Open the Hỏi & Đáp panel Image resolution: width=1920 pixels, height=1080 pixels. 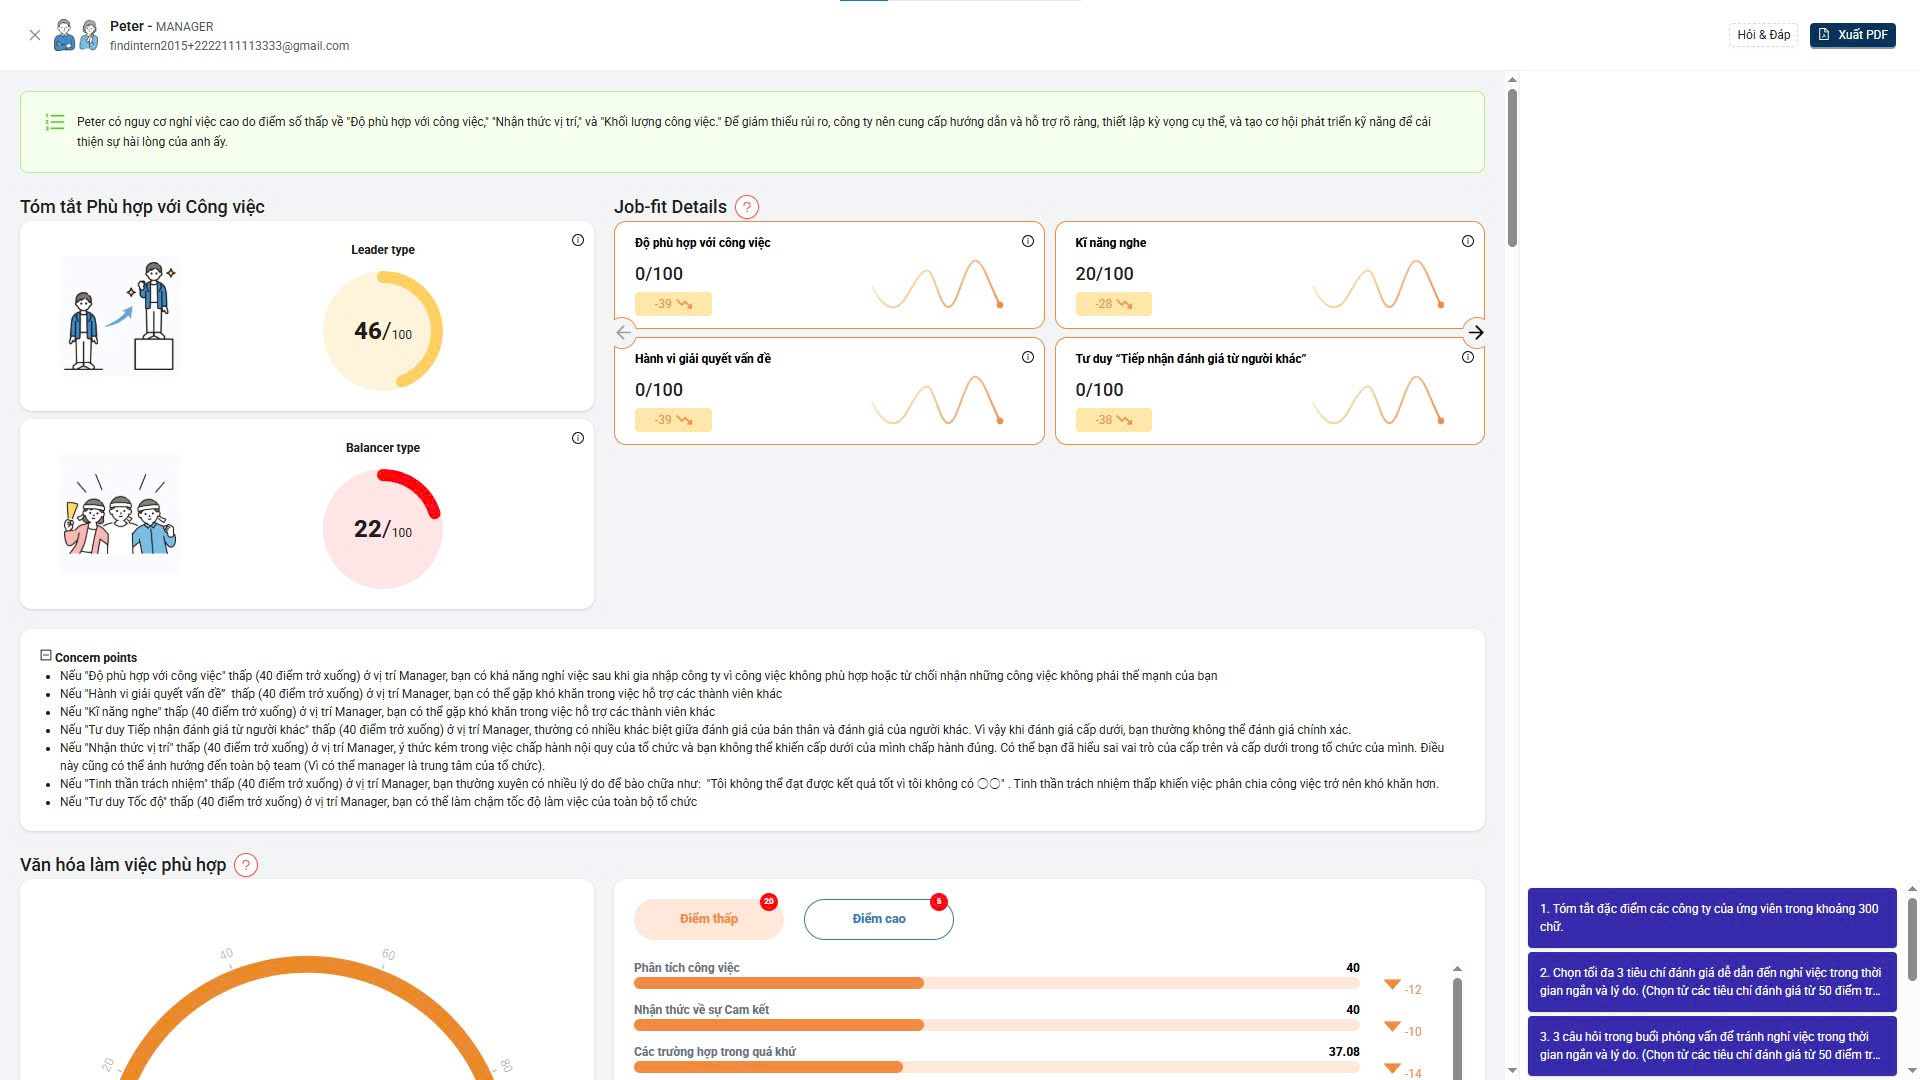pyautogui.click(x=1763, y=33)
